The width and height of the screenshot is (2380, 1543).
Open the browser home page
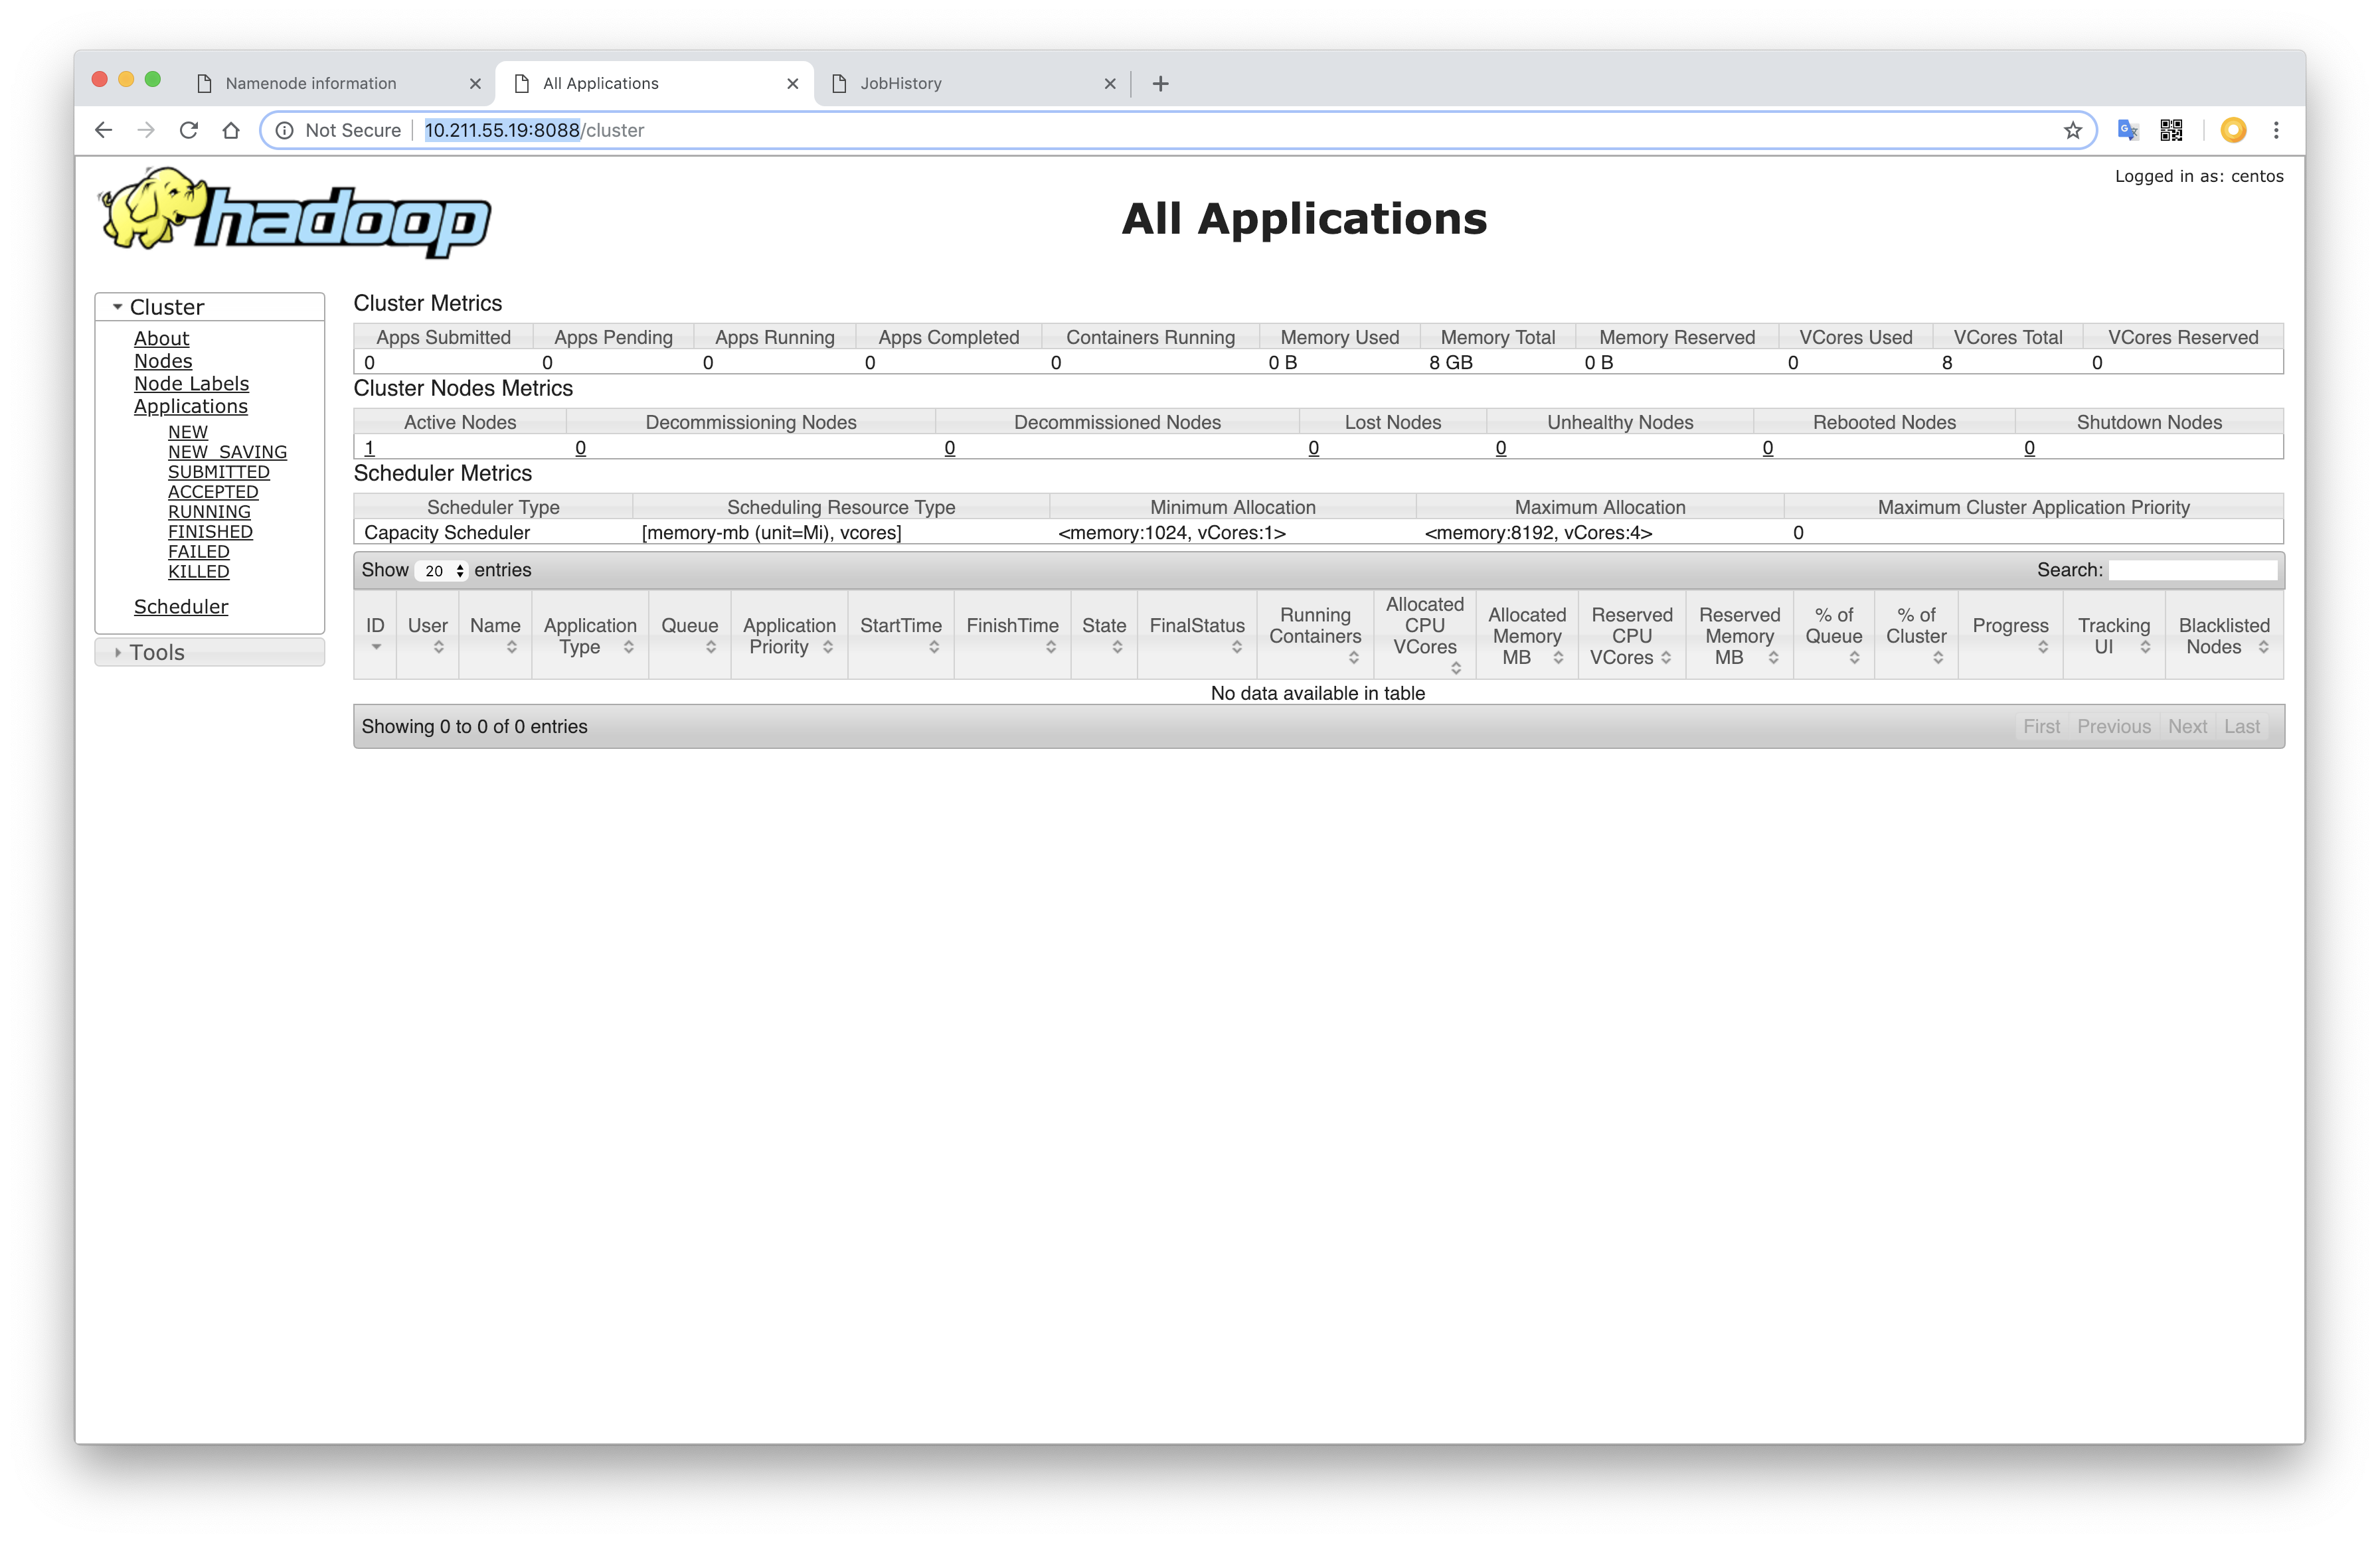point(231,130)
